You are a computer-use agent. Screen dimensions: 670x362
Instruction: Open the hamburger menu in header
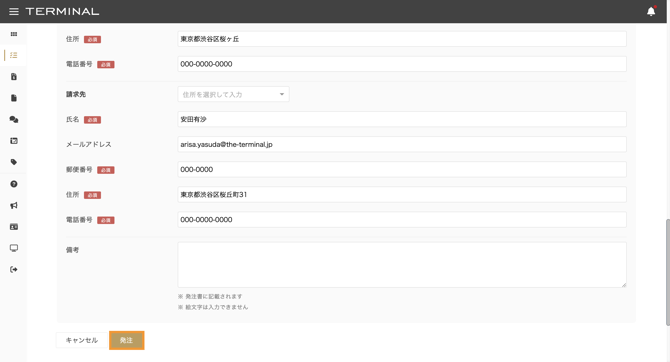point(14,12)
